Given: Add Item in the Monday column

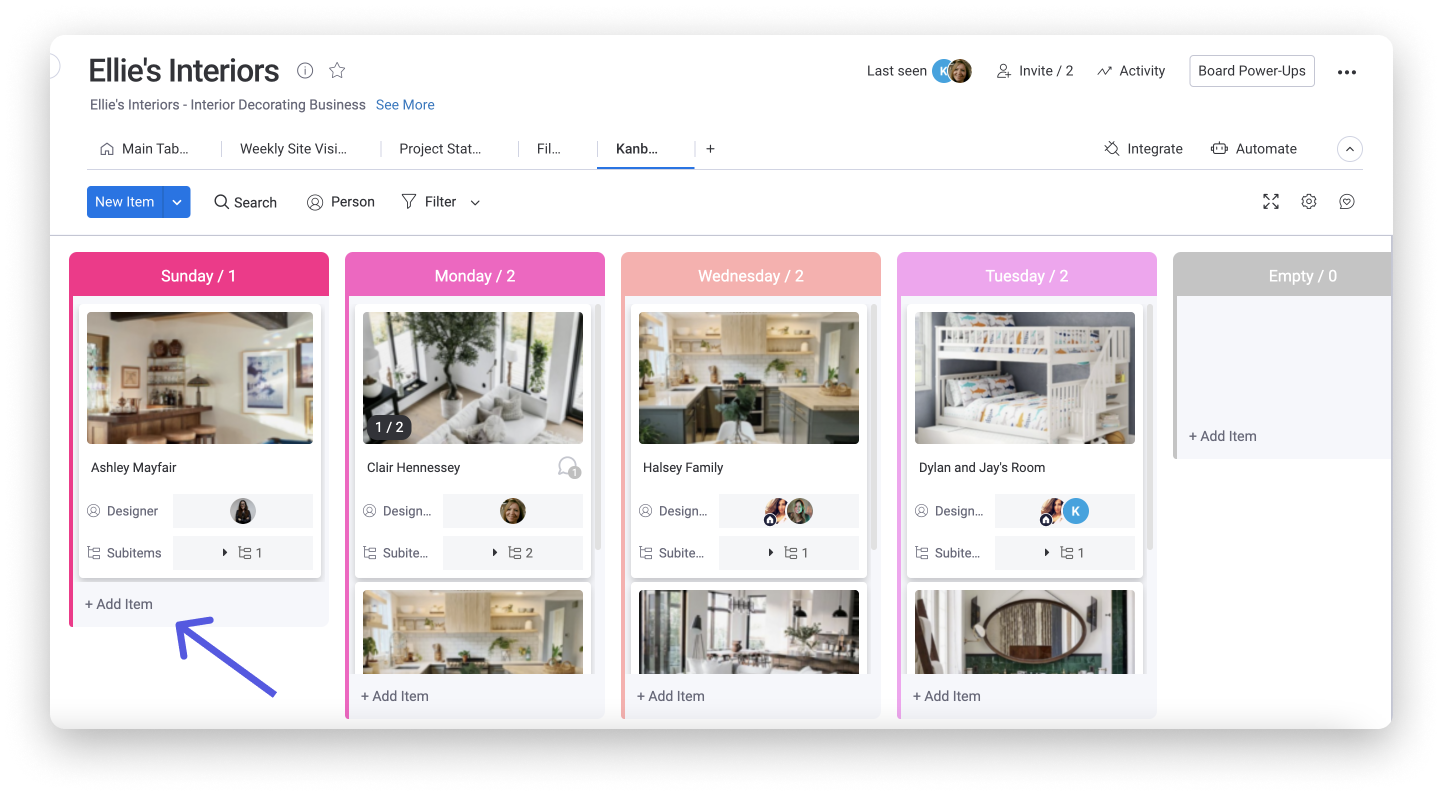Looking at the screenshot, I should pos(395,696).
